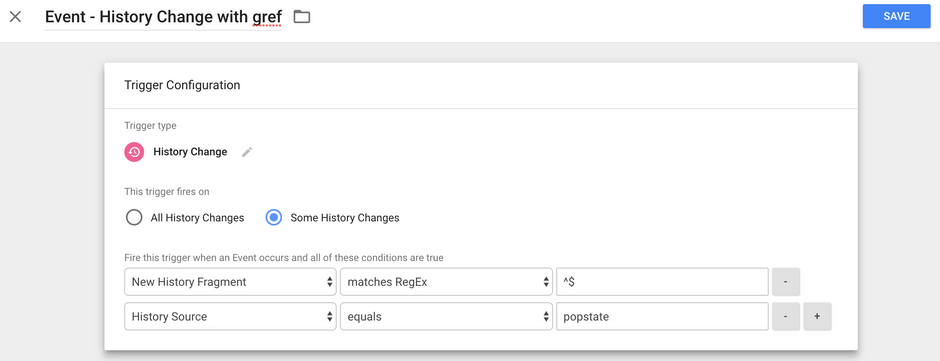This screenshot has height=361, width=940.
Task: Click the Some History Changes label text
Action: (345, 218)
